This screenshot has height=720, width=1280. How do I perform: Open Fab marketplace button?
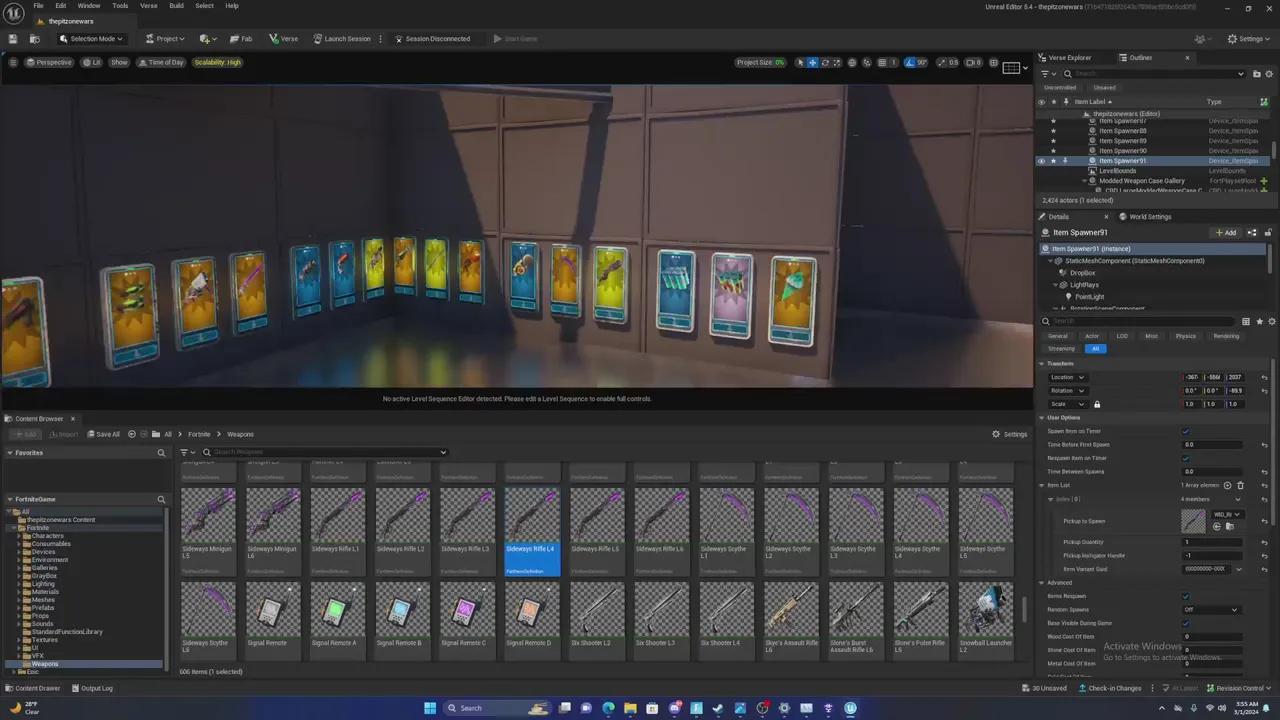241,39
